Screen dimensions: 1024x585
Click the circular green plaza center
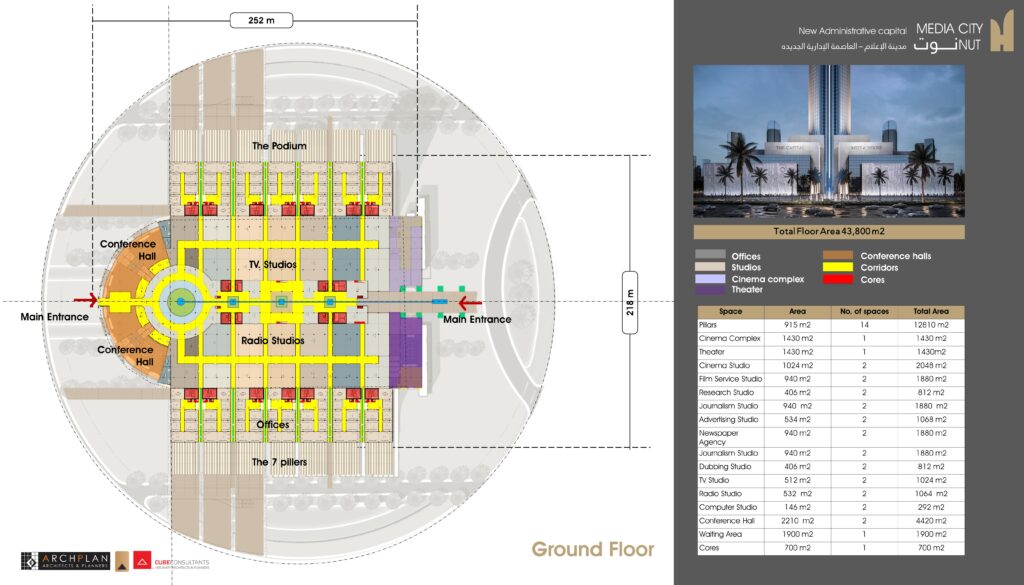[181, 302]
